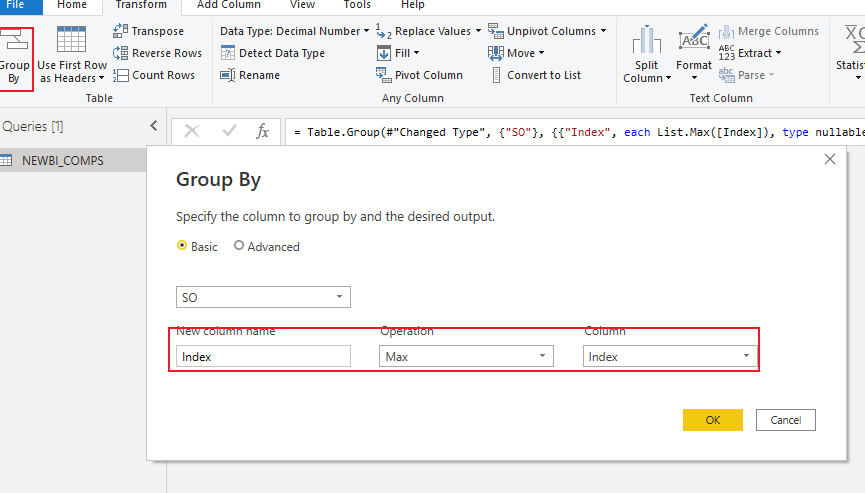The height and width of the screenshot is (493, 865).
Task: Expand the Use First Row as Headers arrow
Action: point(102,78)
